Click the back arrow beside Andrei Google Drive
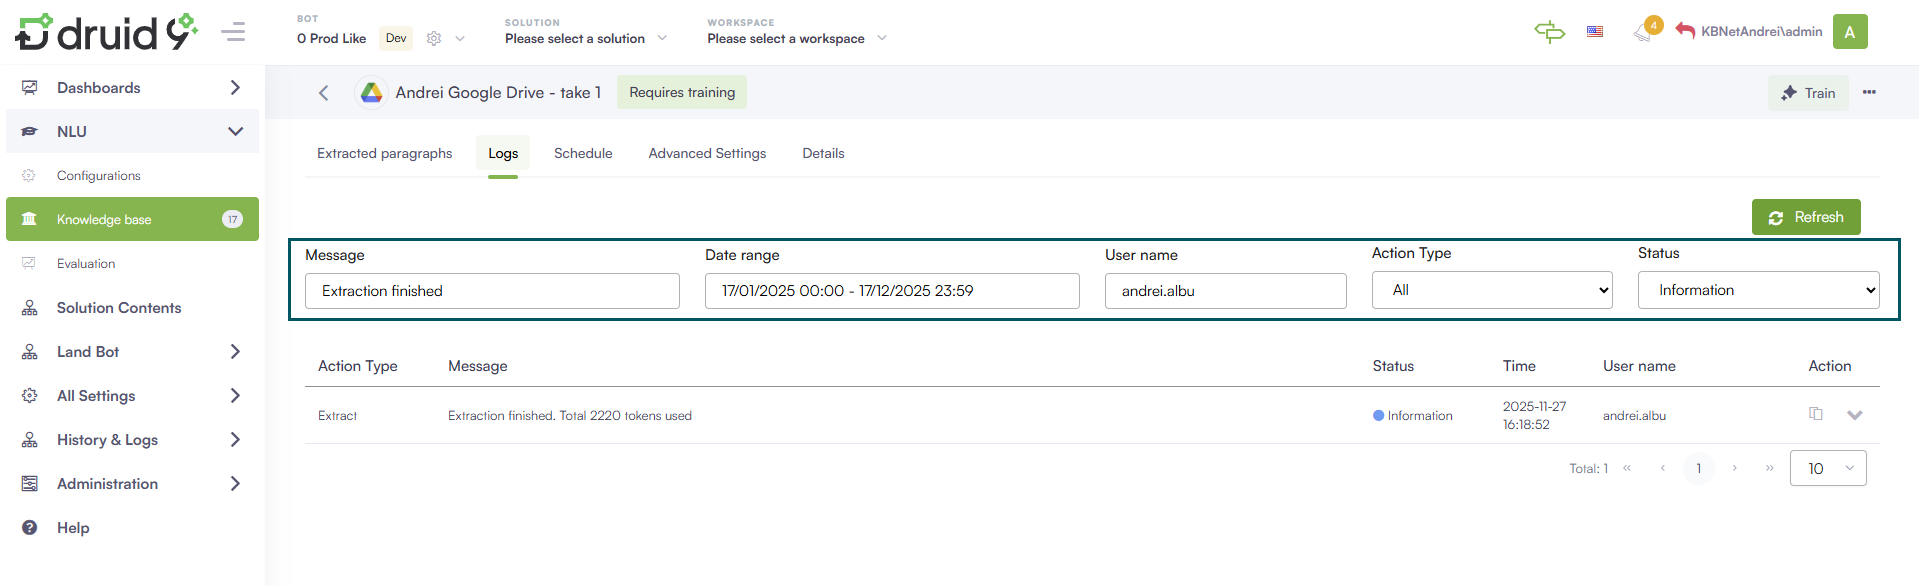Screen dimensions: 1919x586 [323, 93]
